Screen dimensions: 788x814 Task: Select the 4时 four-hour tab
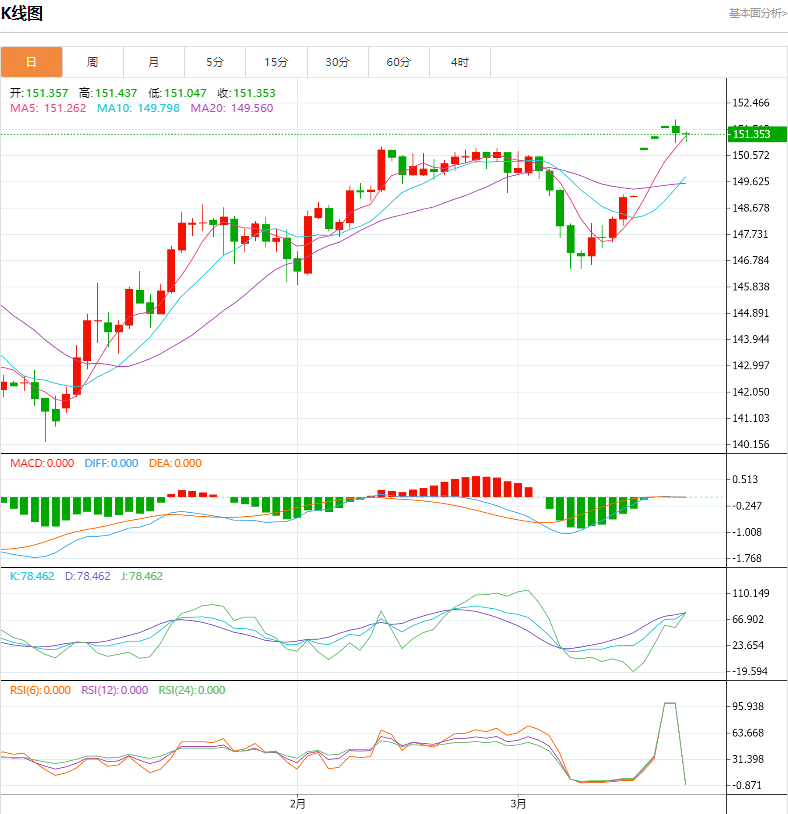[460, 62]
